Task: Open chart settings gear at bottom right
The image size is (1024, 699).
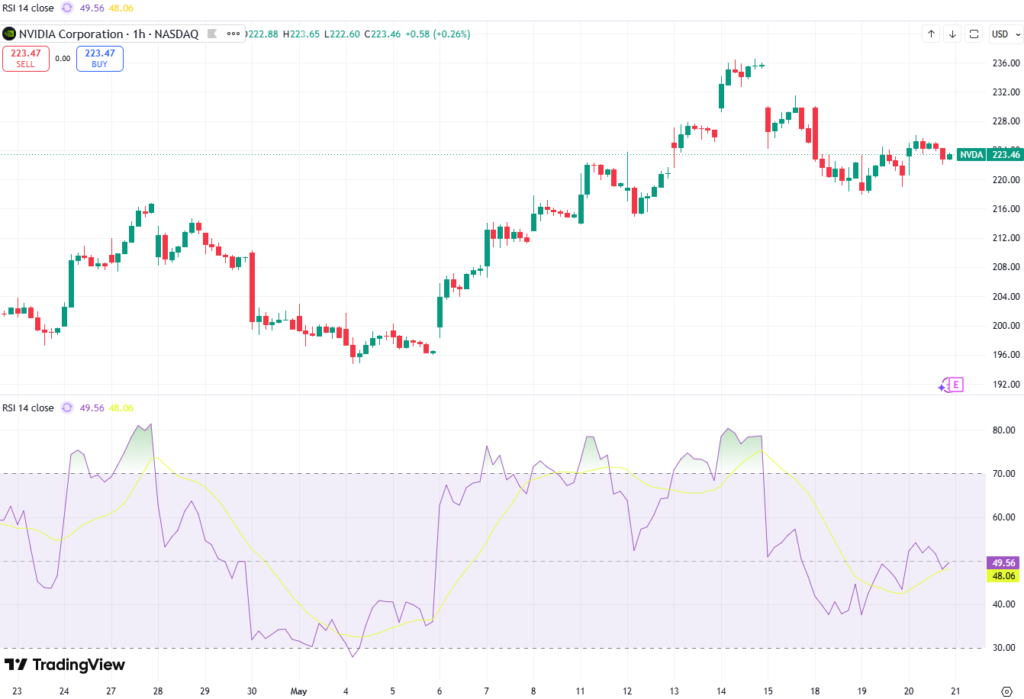Action: pyautogui.click(x=1006, y=691)
